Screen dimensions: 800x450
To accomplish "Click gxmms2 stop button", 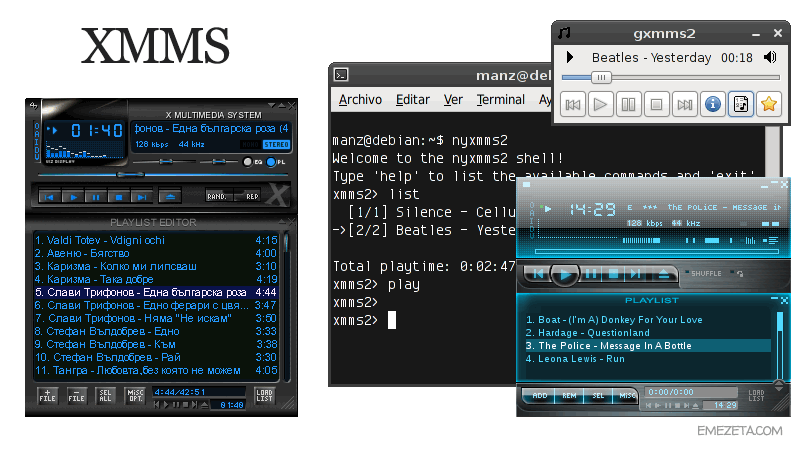I will (x=657, y=105).
